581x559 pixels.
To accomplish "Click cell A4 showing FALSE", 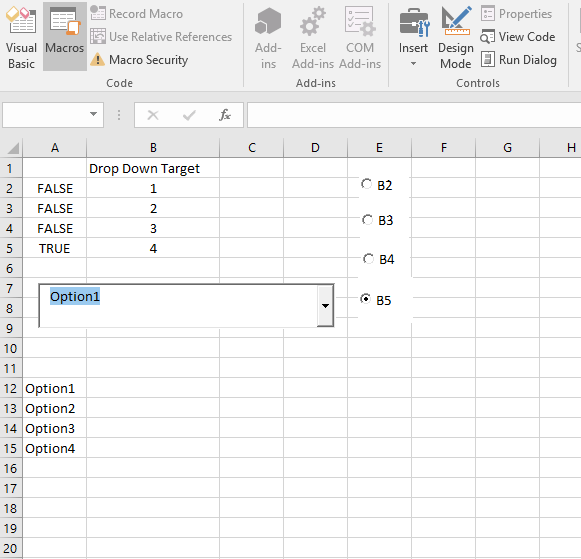I will click(x=55, y=229).
